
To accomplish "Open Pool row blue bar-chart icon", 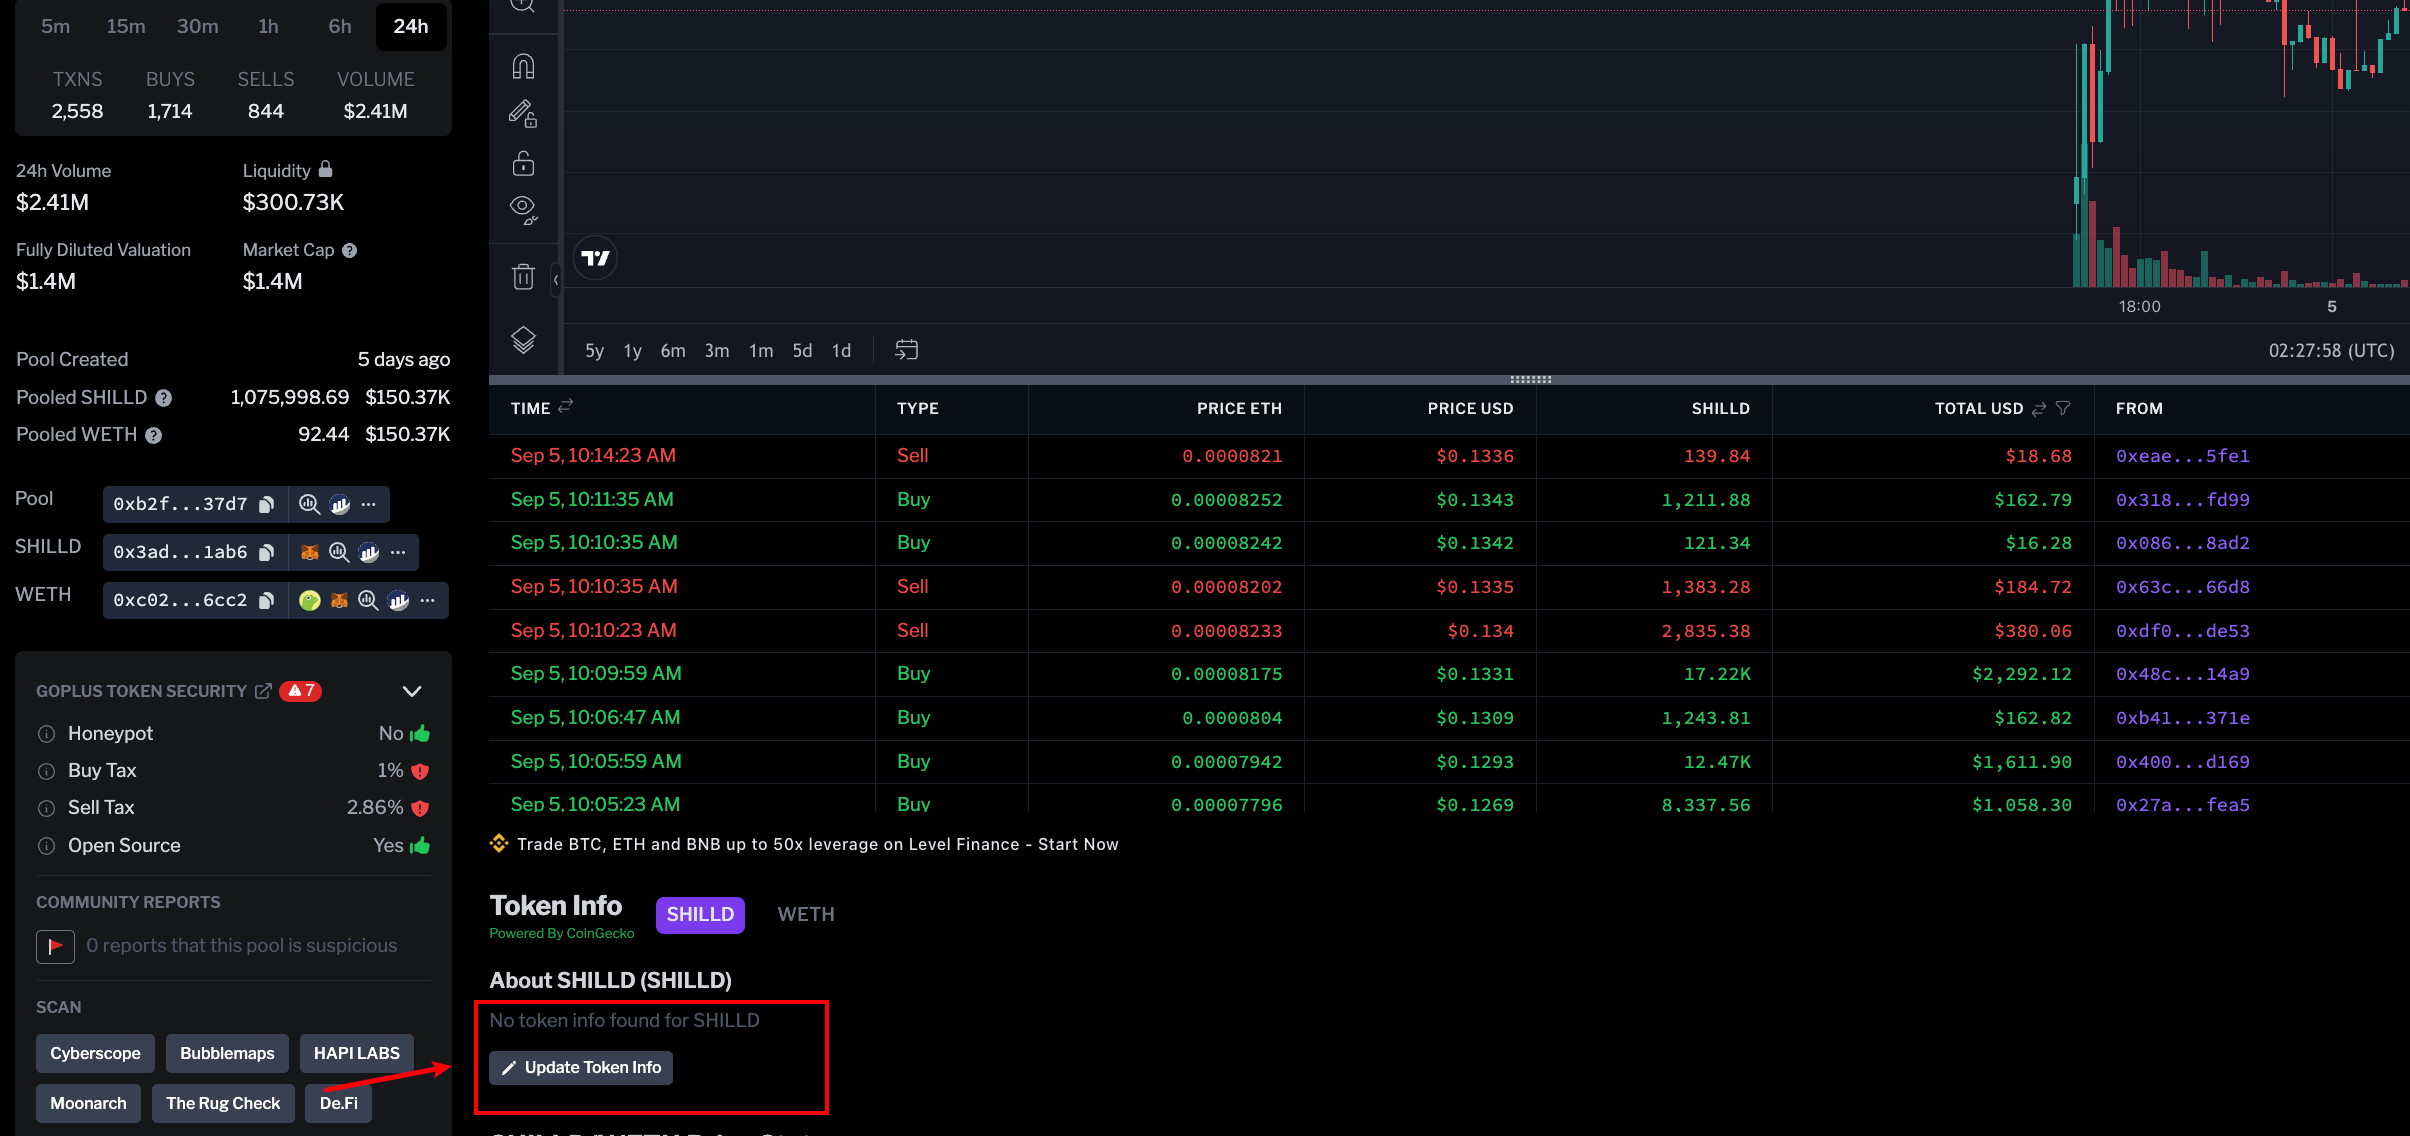I will [x=340, y=504].
